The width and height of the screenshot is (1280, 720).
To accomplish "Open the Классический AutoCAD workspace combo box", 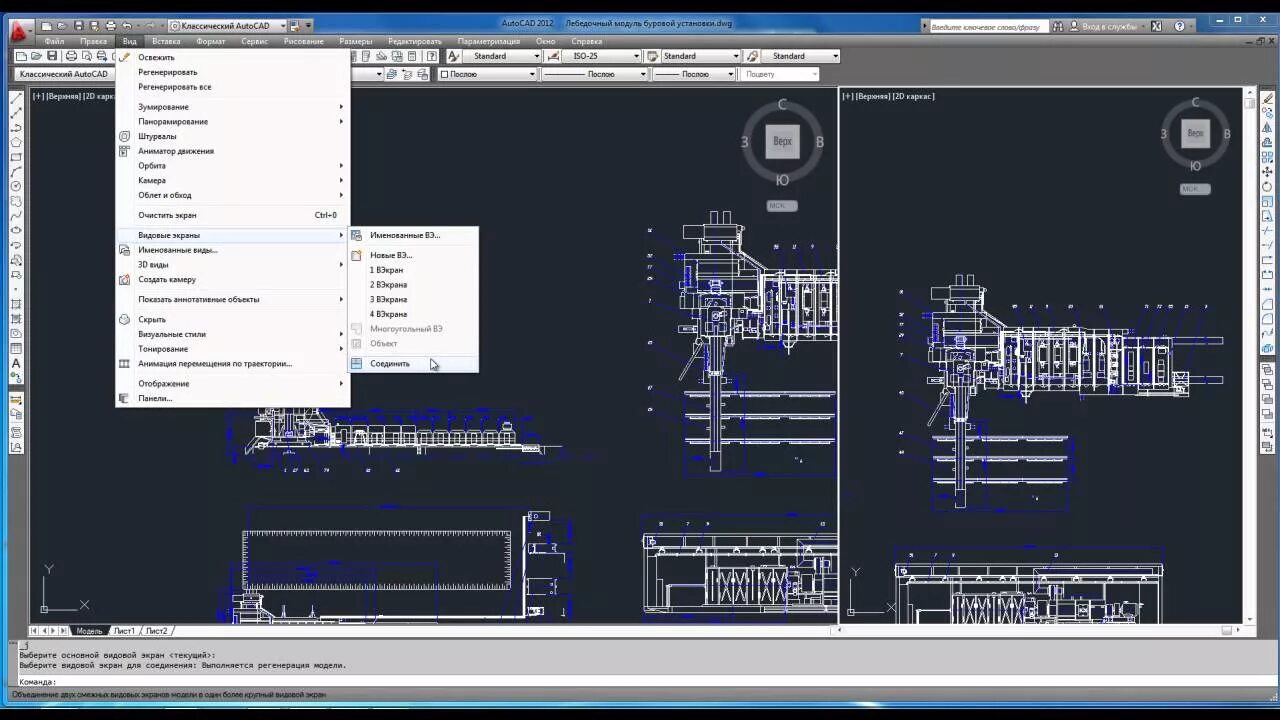I will pyautogui.click(x=65, y=74).
